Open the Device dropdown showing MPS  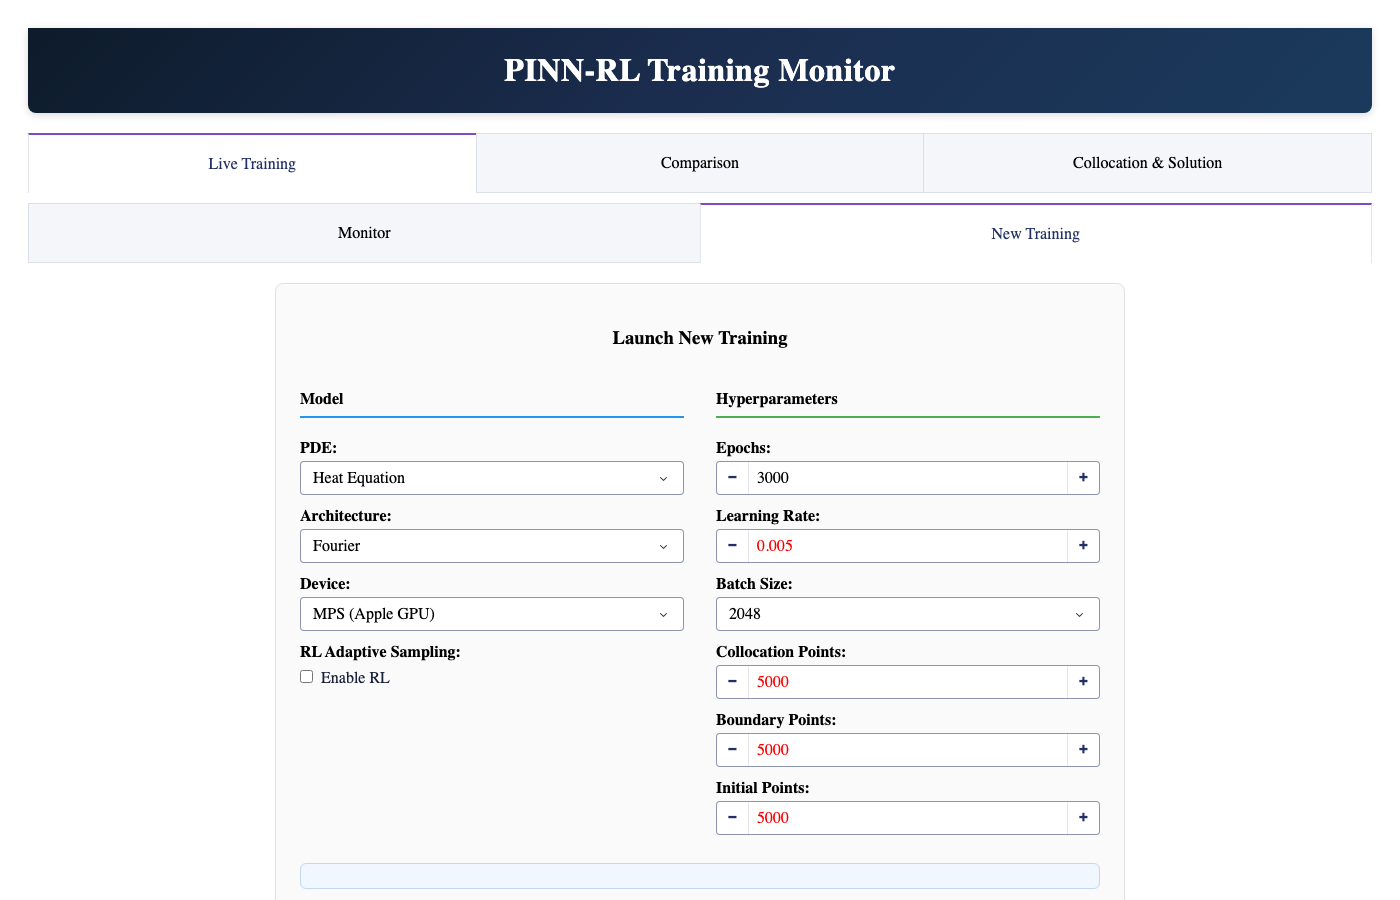pos(492,614)
